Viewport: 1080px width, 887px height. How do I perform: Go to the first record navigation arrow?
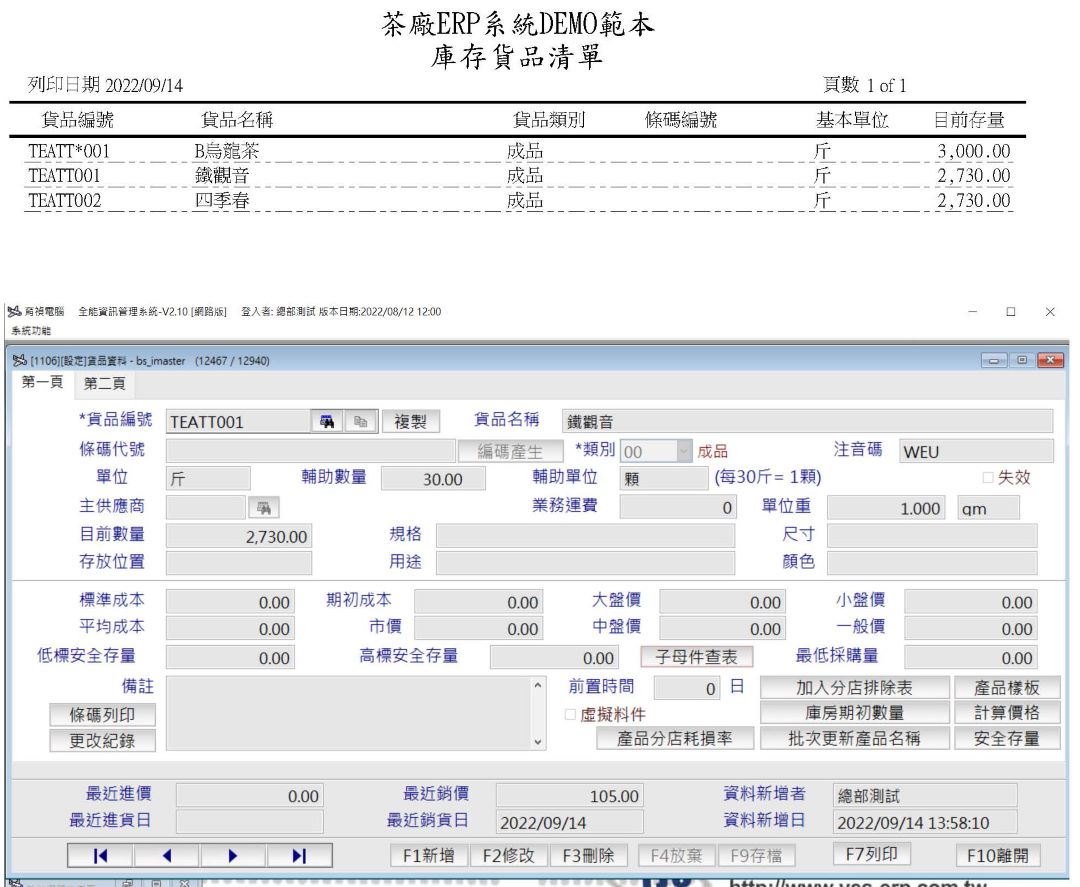[101, 856]
